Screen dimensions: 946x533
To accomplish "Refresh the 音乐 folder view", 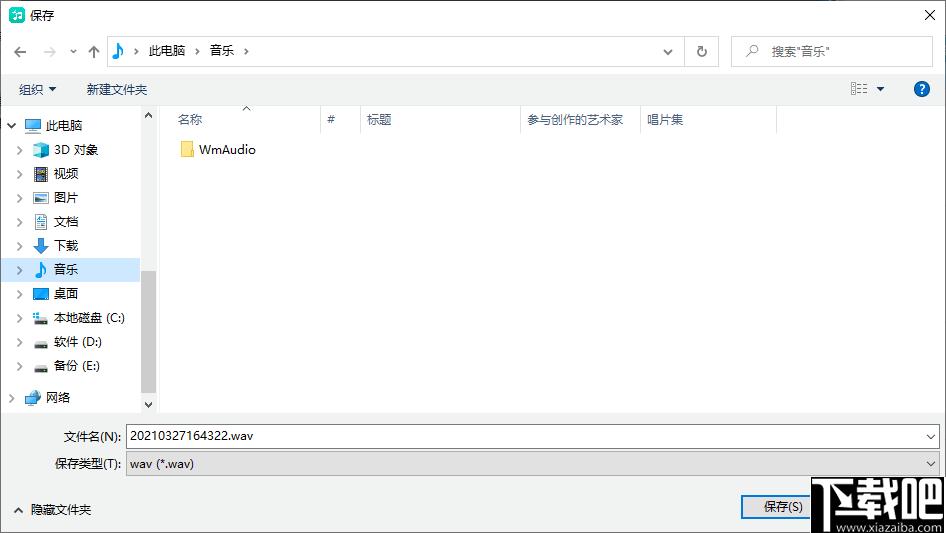I will pos(702,52).
